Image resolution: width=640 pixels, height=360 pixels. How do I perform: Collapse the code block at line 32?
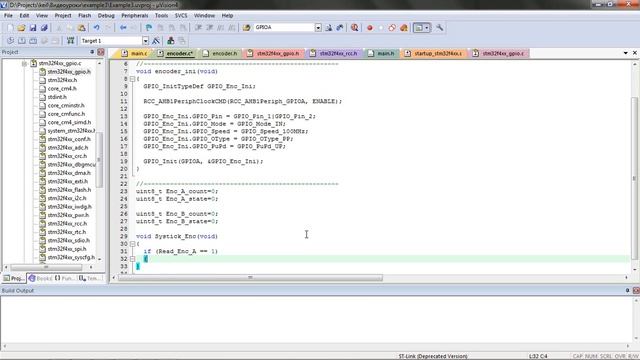click(x=132, y=259)
